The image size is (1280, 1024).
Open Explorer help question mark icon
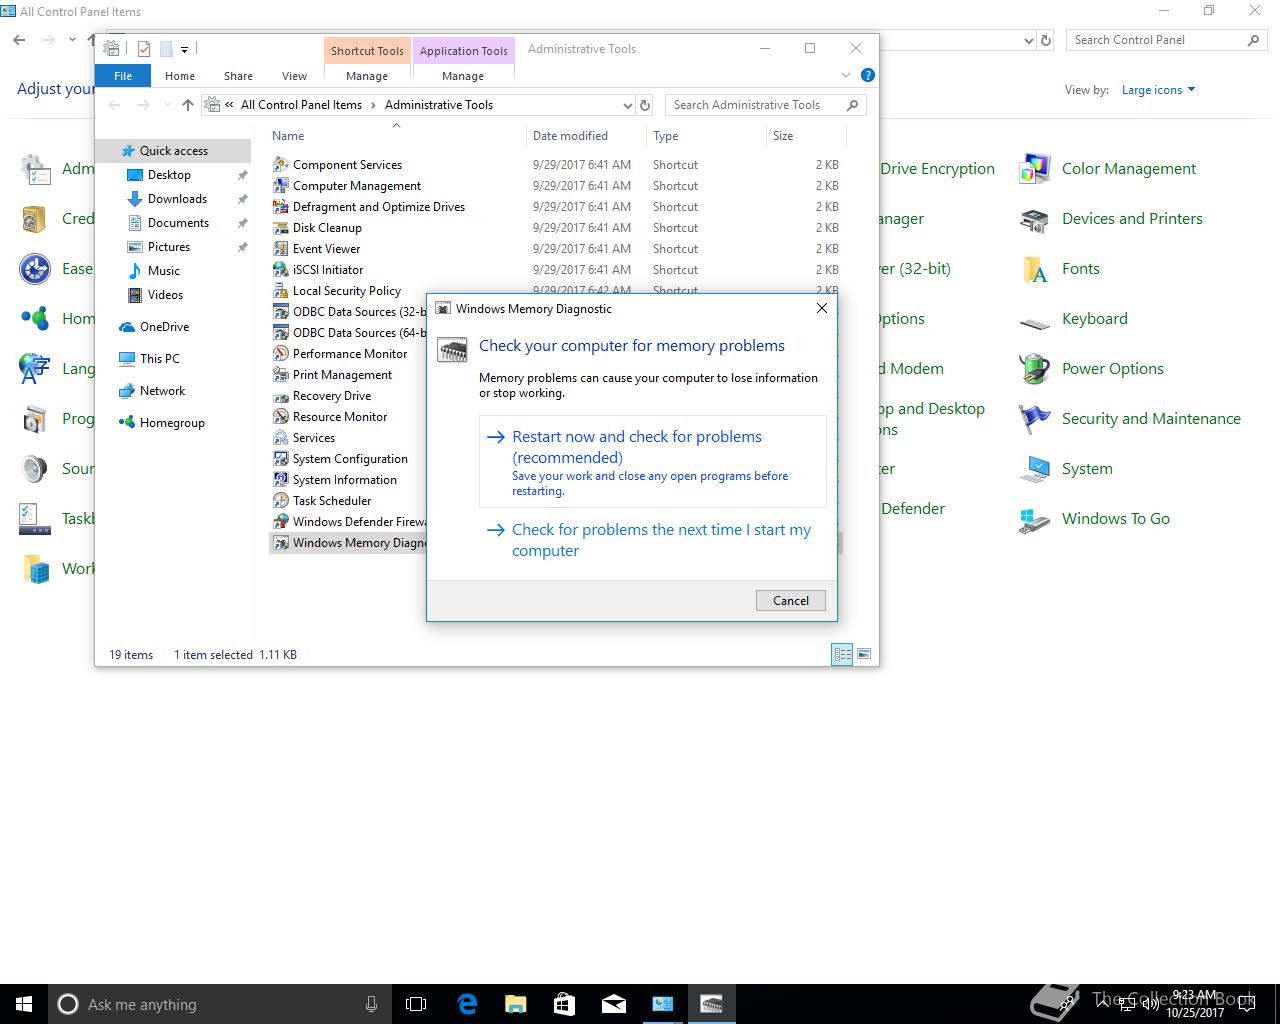click(x=868, y=75)
